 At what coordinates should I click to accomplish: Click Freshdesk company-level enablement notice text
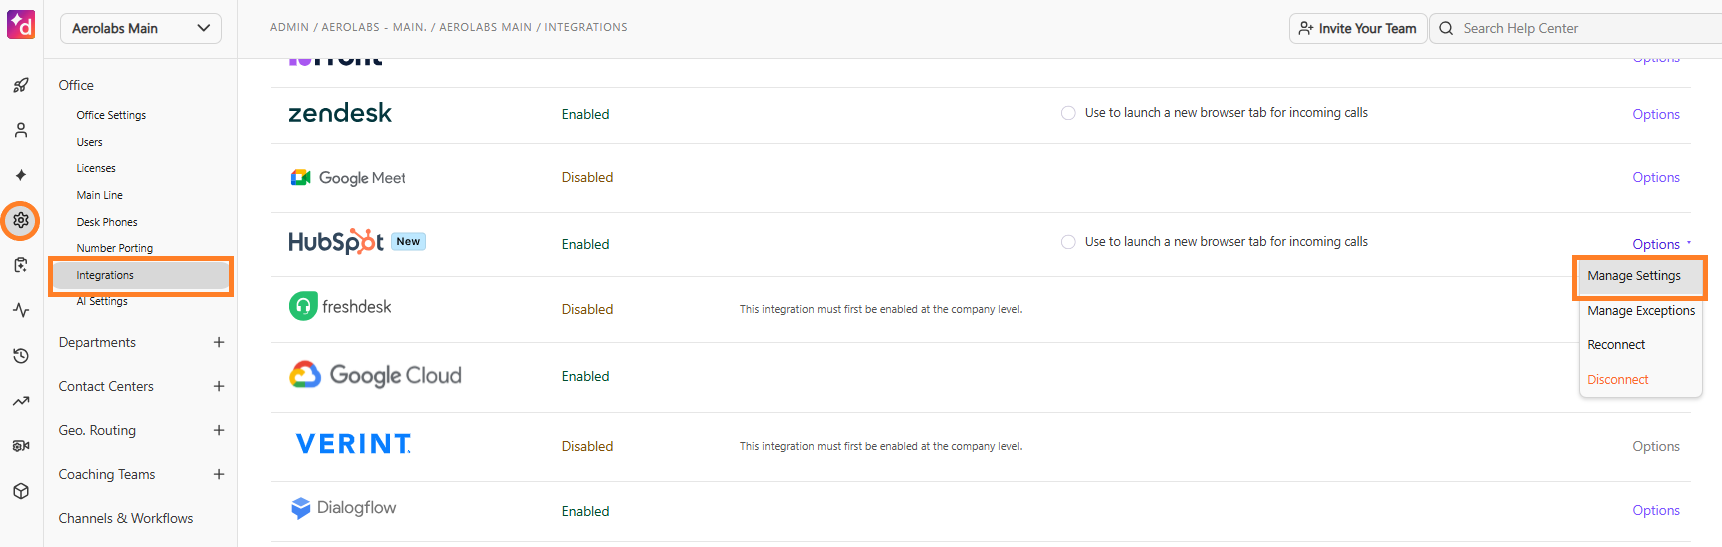[x=881, y=309]
